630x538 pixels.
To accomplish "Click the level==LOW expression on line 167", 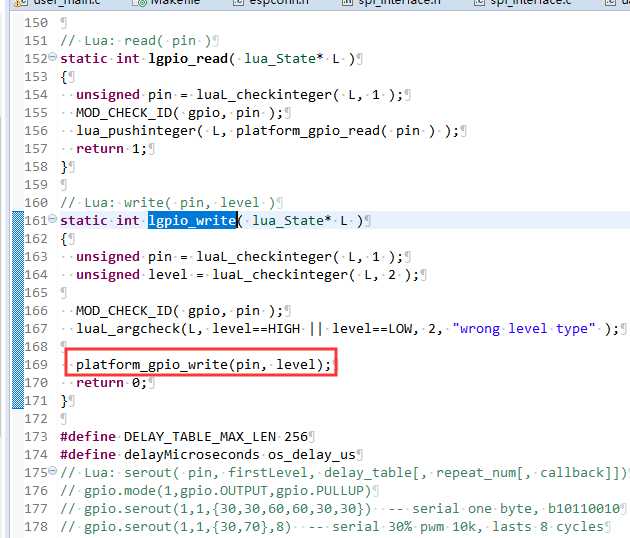I will coord(372,329).
